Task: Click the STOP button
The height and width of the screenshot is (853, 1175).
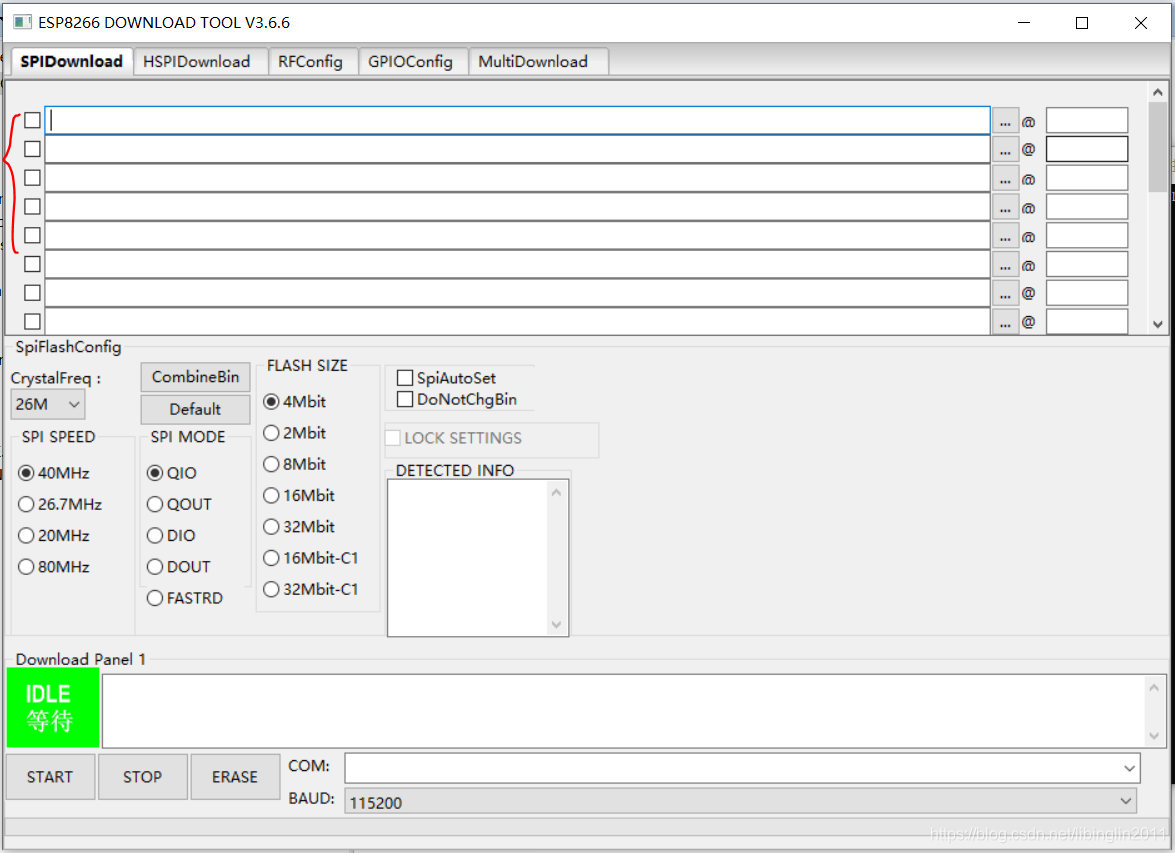Action: click(x=142, y=777)
